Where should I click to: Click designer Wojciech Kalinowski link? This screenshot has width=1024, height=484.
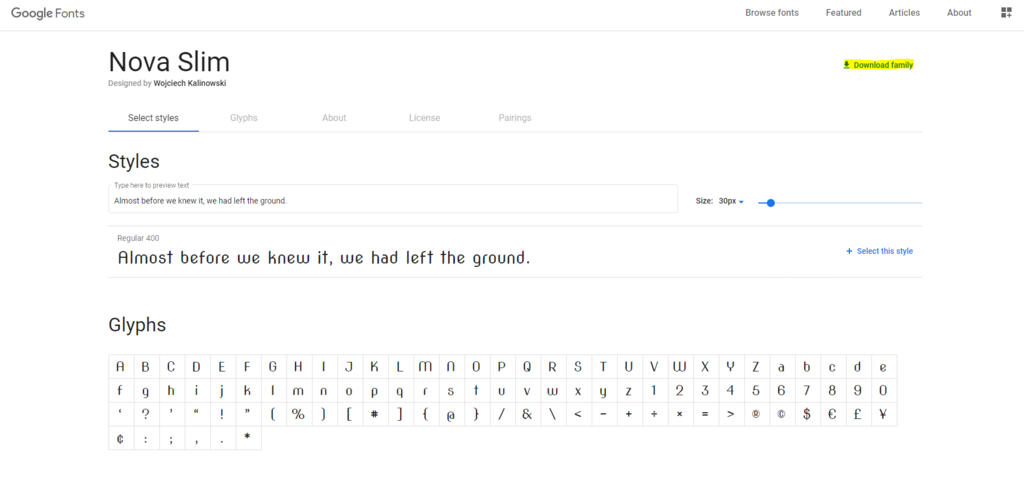(x=190, y=84)
